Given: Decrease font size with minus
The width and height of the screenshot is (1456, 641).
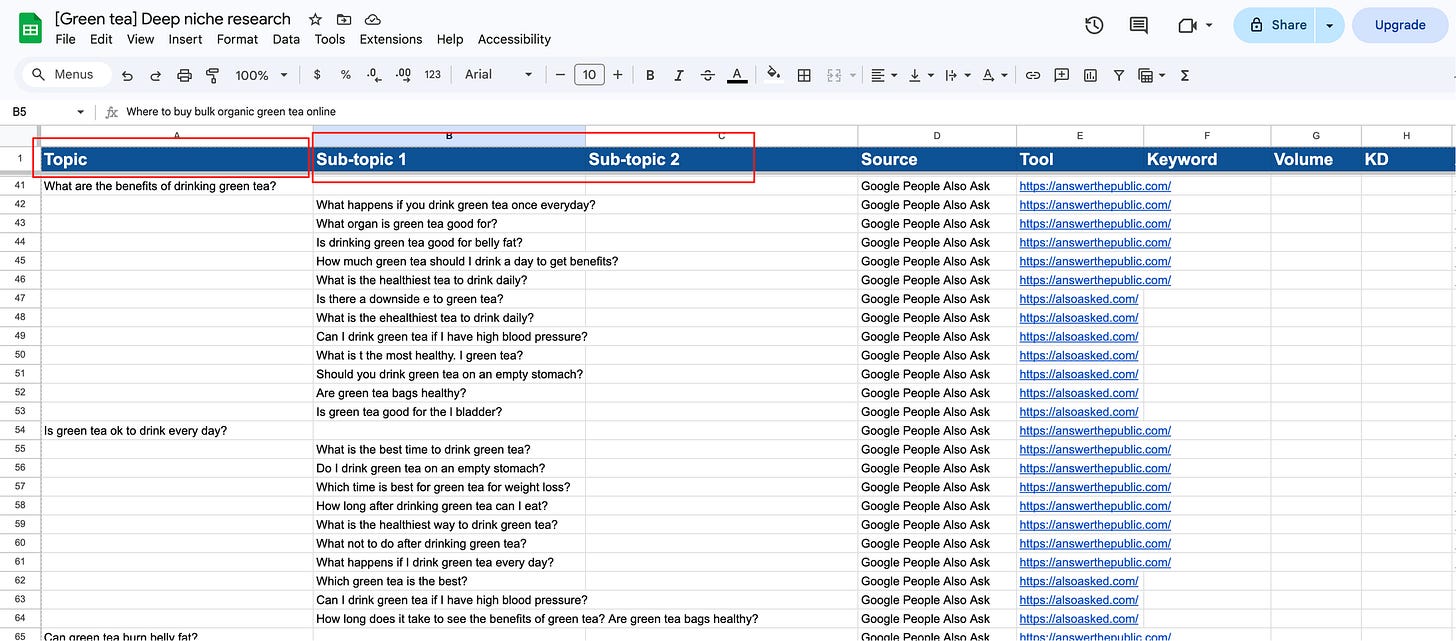Looking at the screenshot, I should pyautogui.click(x=560, y=75).
